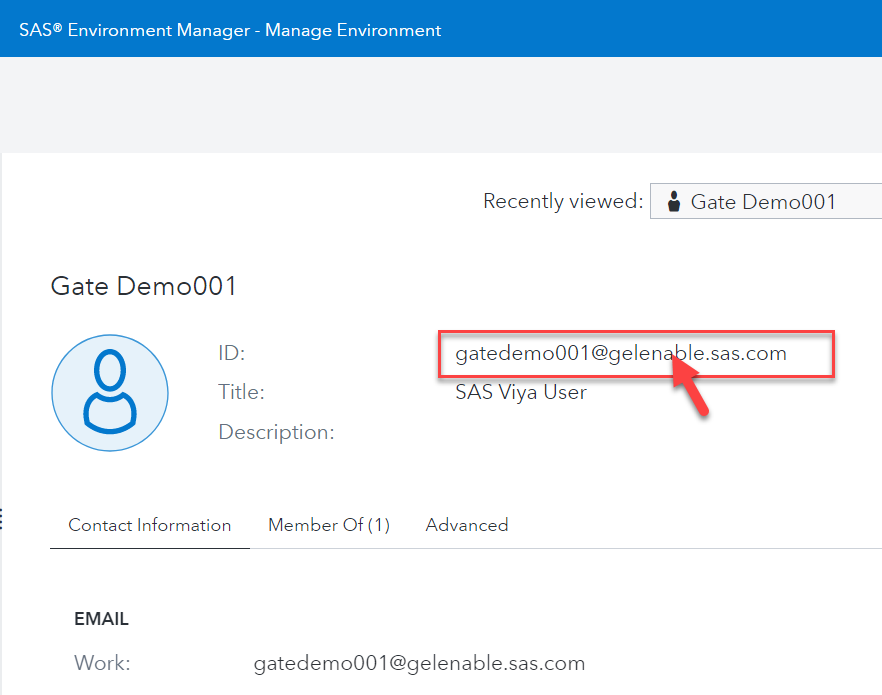Click the Gate Demo001 page heading
The image size is (882, 695).
point(144,287)
